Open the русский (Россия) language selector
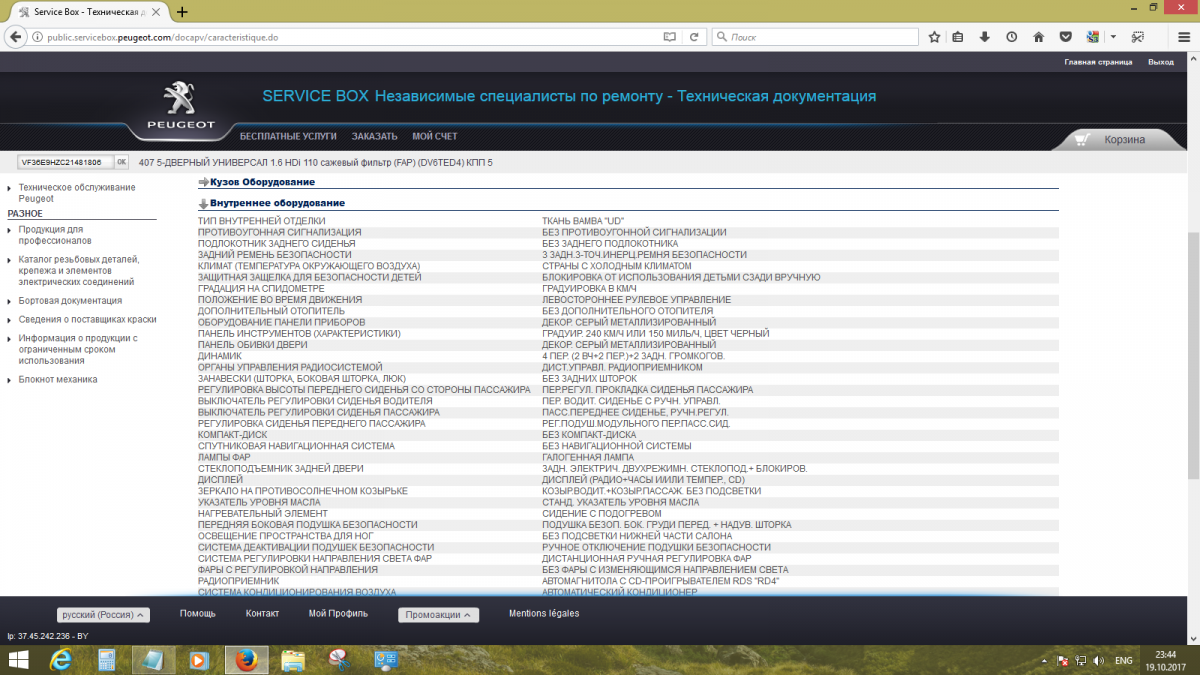The height and width of the screenshot is (675, 1200). click(103, 614)
